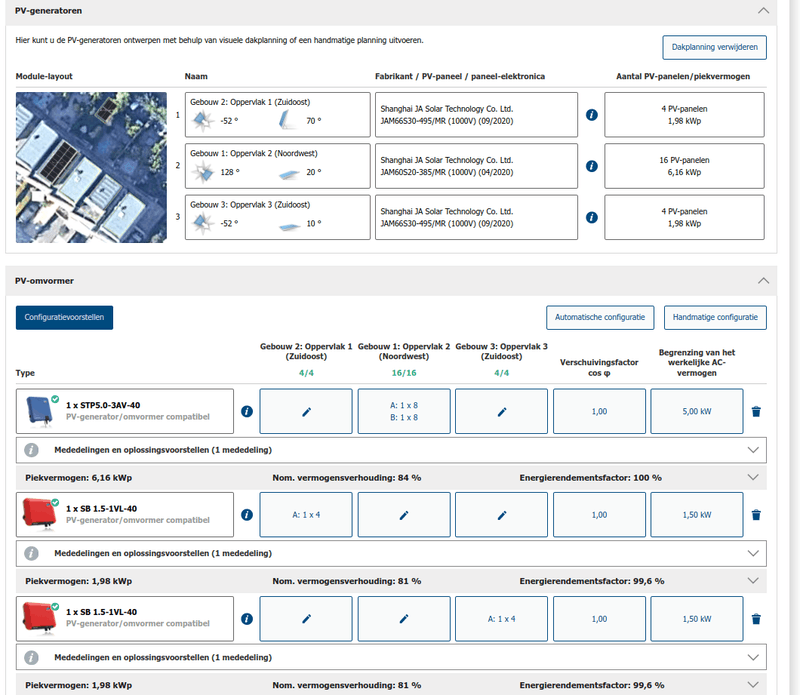The width and height of the screenshot is (800, 695).
Task: Click info icon beside second SB 1.5 Mededelingen
Action: click(31, 658)
